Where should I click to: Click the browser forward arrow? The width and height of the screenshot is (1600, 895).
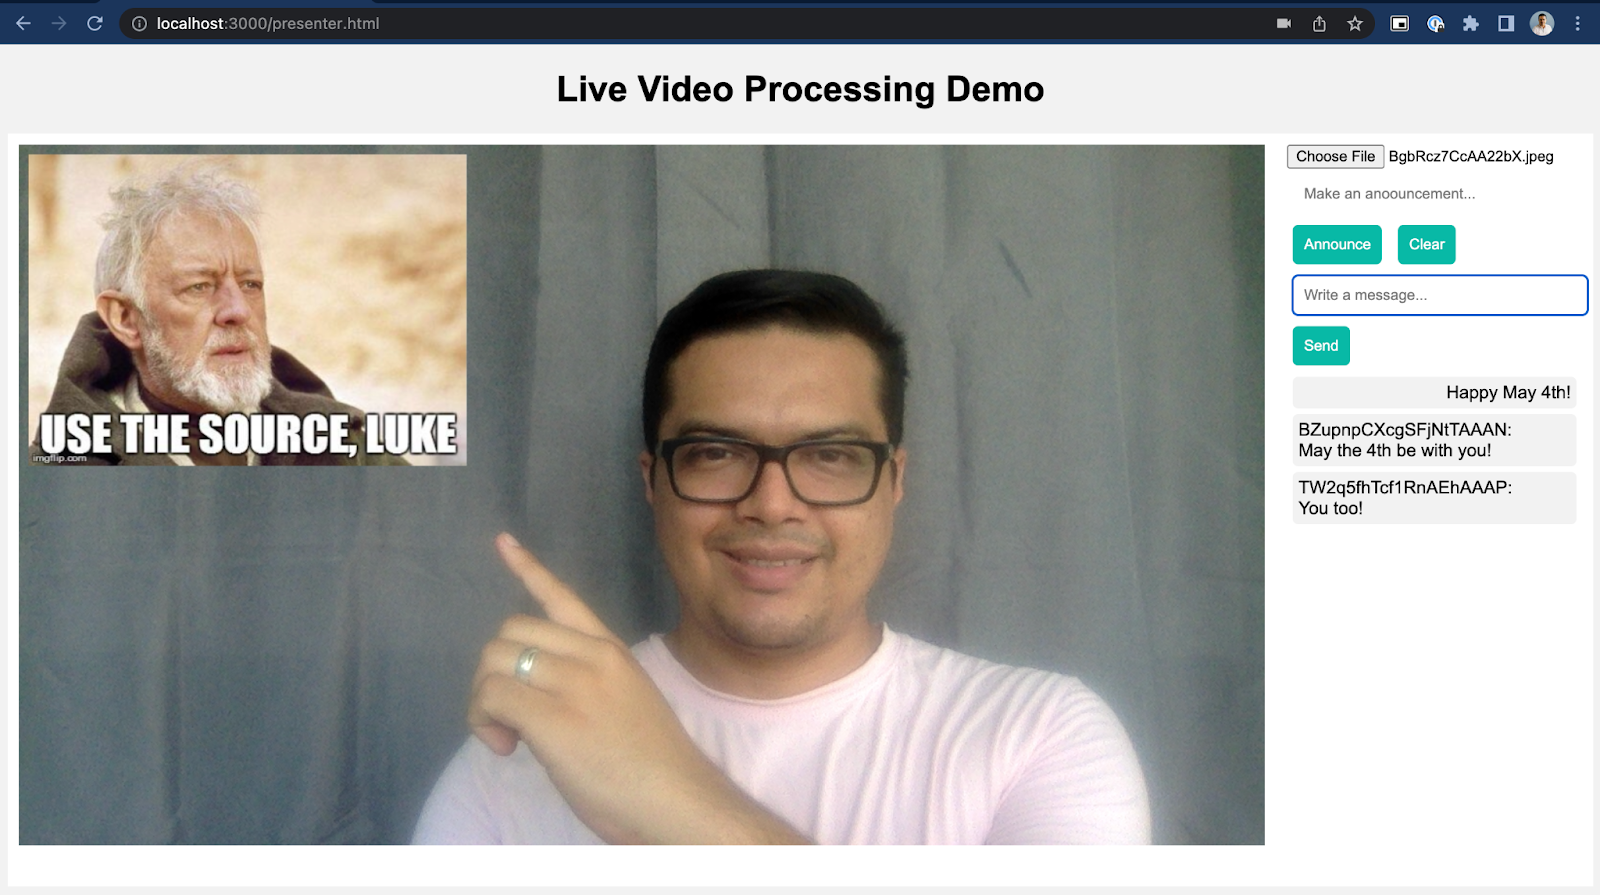click(59, 23)
